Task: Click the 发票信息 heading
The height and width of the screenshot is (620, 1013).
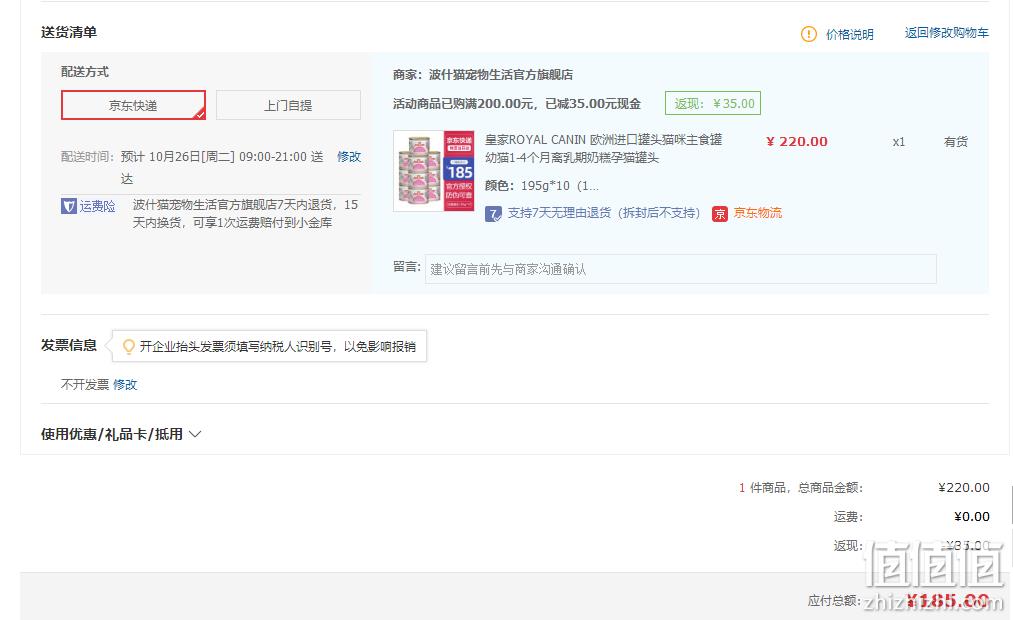Action: point(68,346)
